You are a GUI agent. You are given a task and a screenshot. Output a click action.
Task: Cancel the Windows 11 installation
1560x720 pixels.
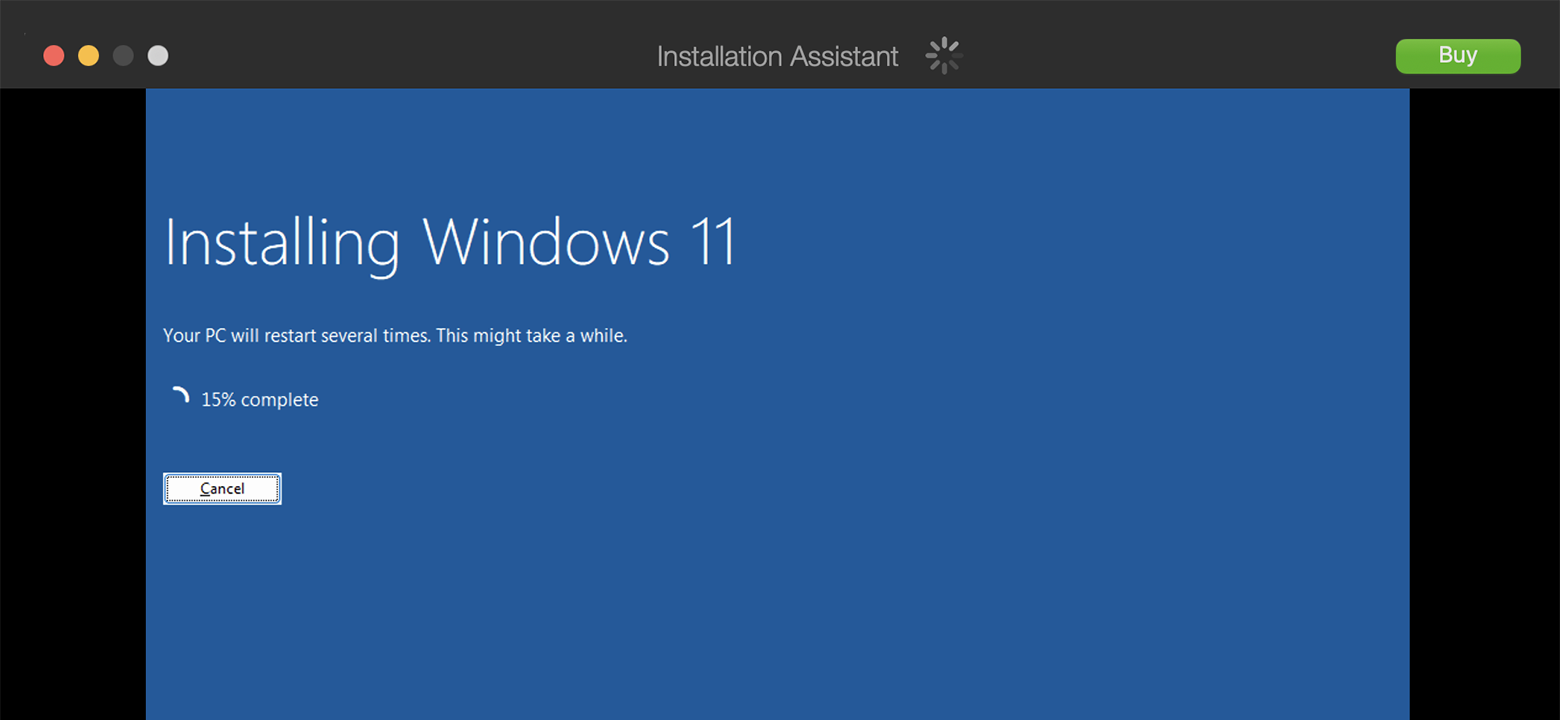tap(222, 489)
